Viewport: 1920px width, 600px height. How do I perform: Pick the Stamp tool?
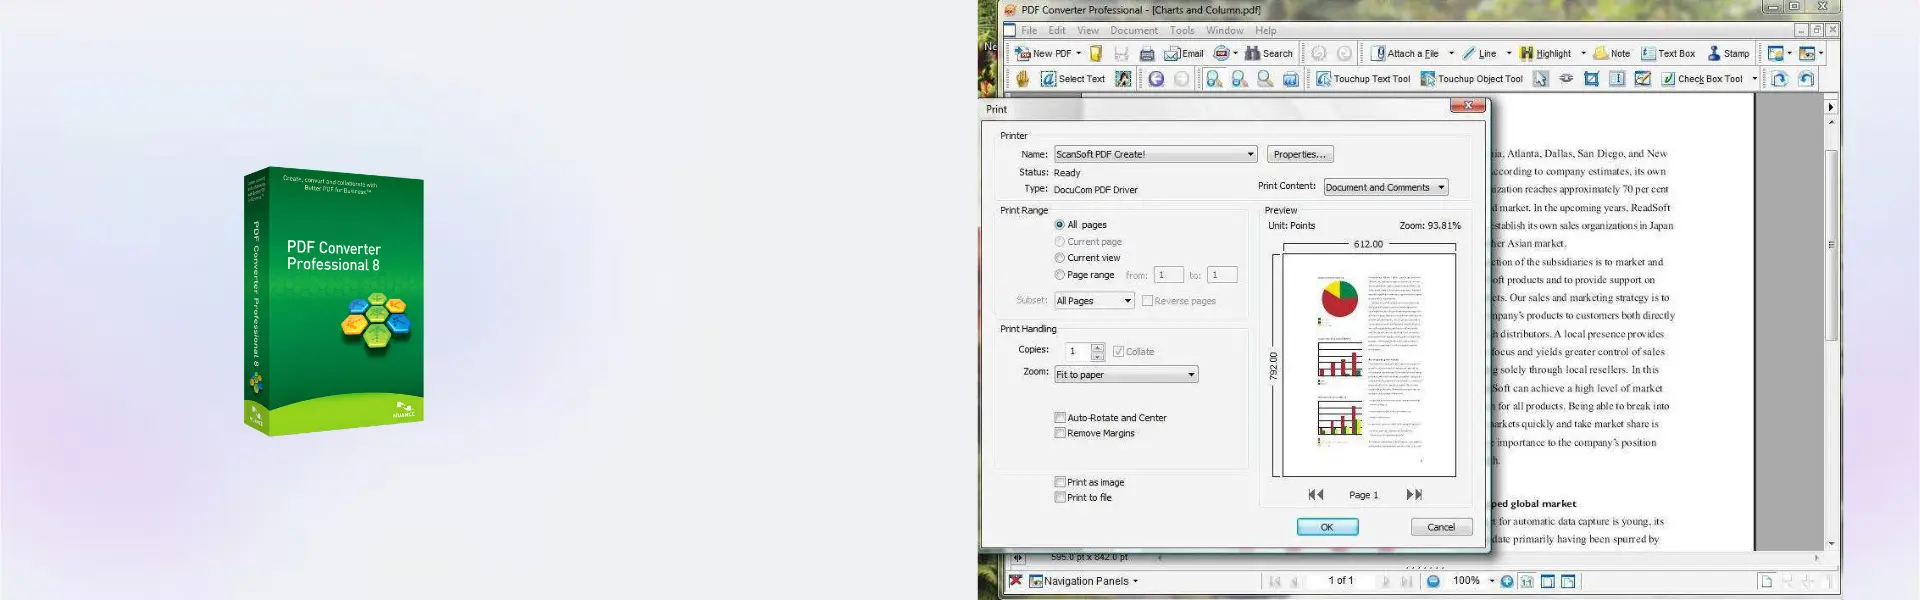click(1729, 54)
